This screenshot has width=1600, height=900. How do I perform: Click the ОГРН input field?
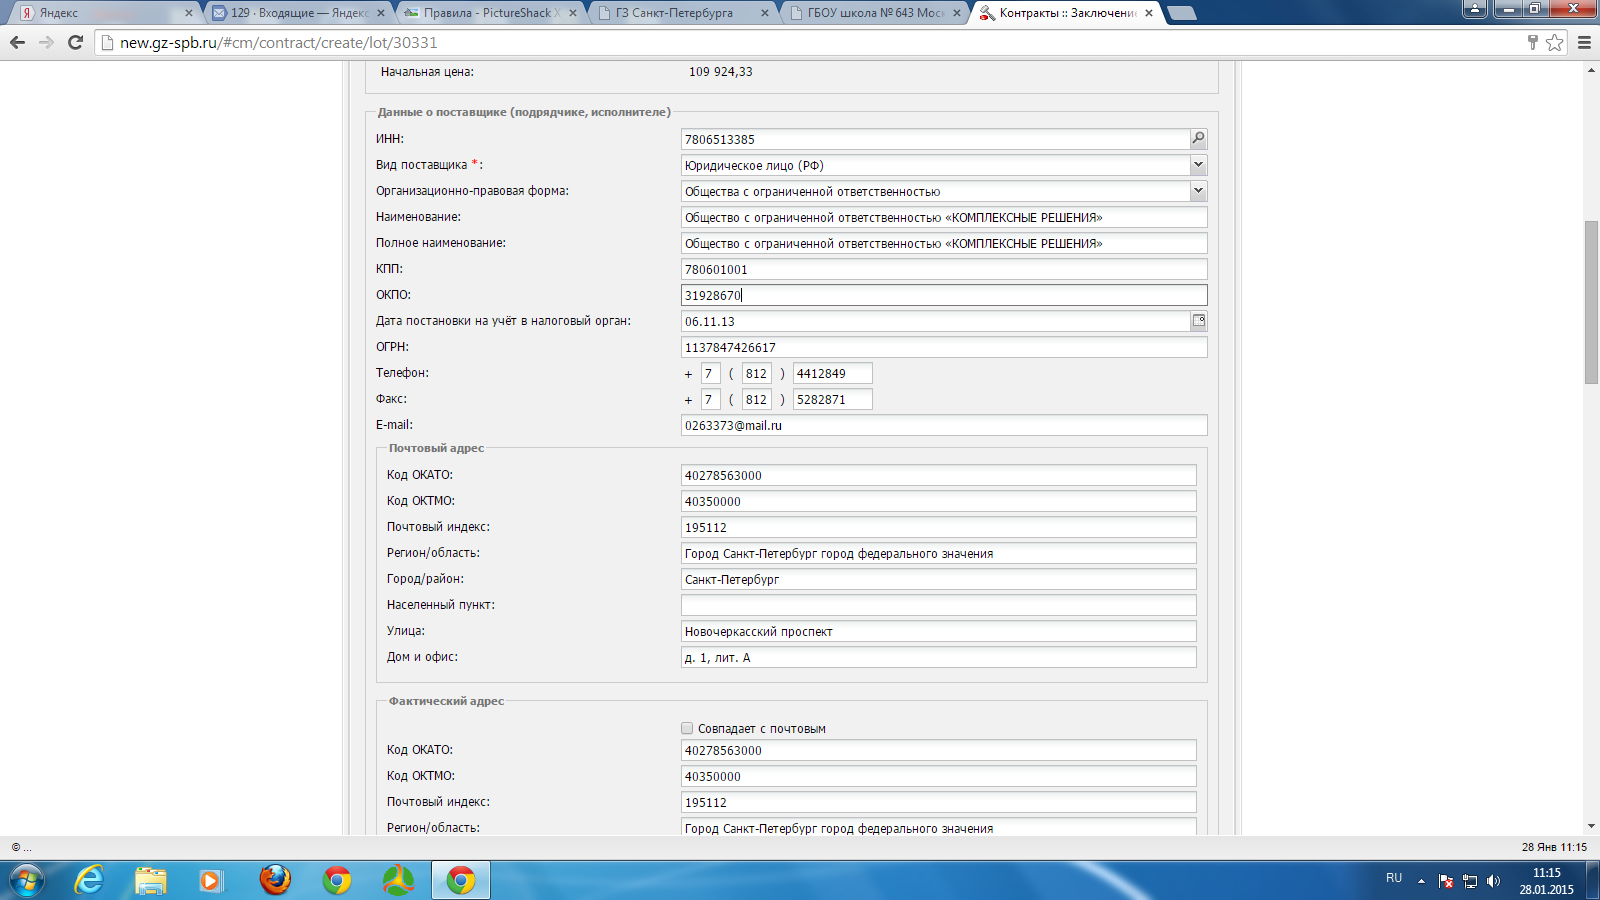(x=944, y=347)
